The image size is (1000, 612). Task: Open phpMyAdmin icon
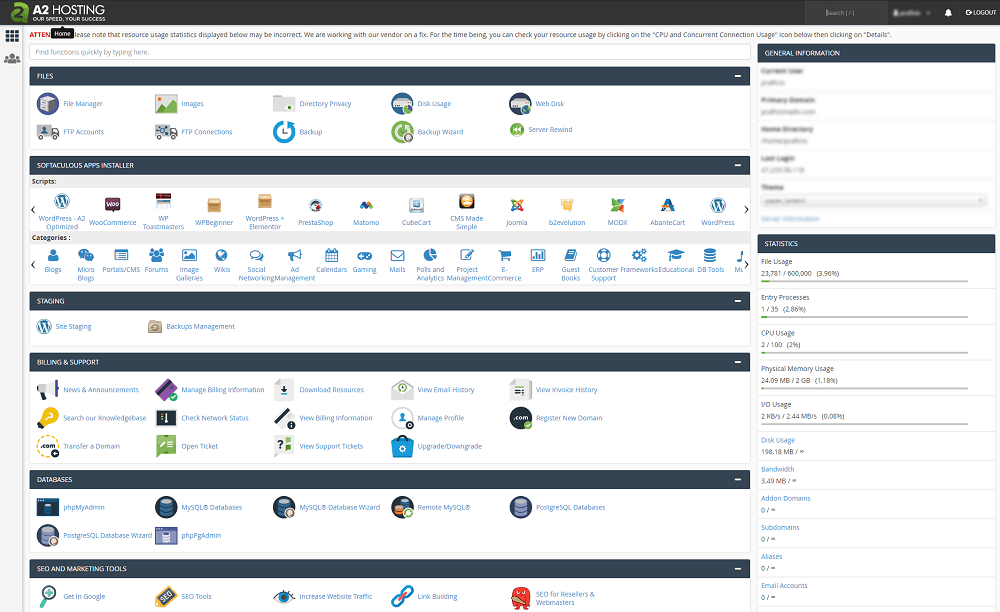48,507
